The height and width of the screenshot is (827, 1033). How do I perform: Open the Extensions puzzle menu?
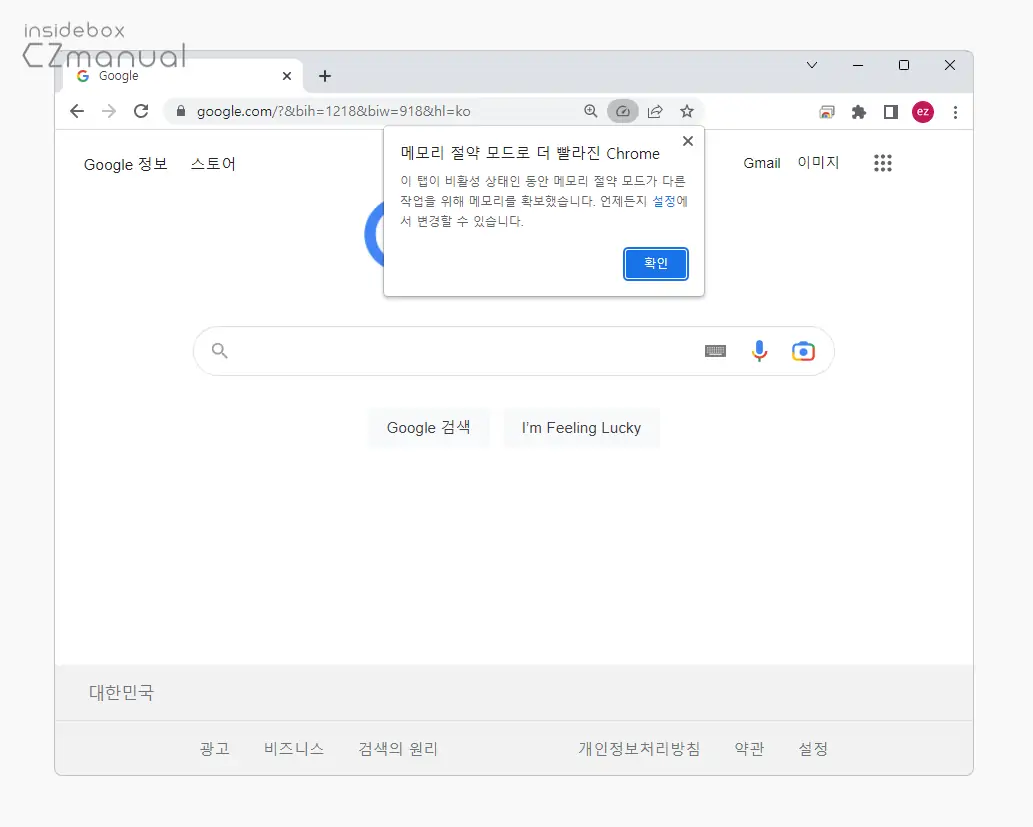tap(858, 112)
